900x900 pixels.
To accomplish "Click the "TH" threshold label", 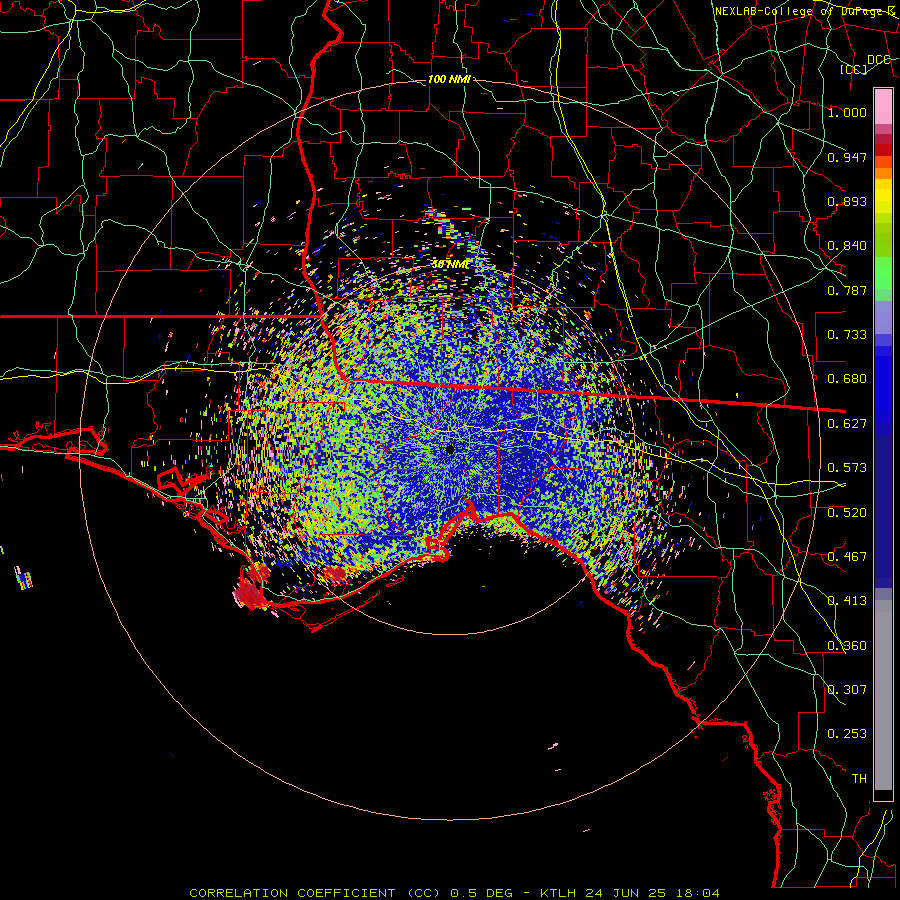I will pos(859,779).
